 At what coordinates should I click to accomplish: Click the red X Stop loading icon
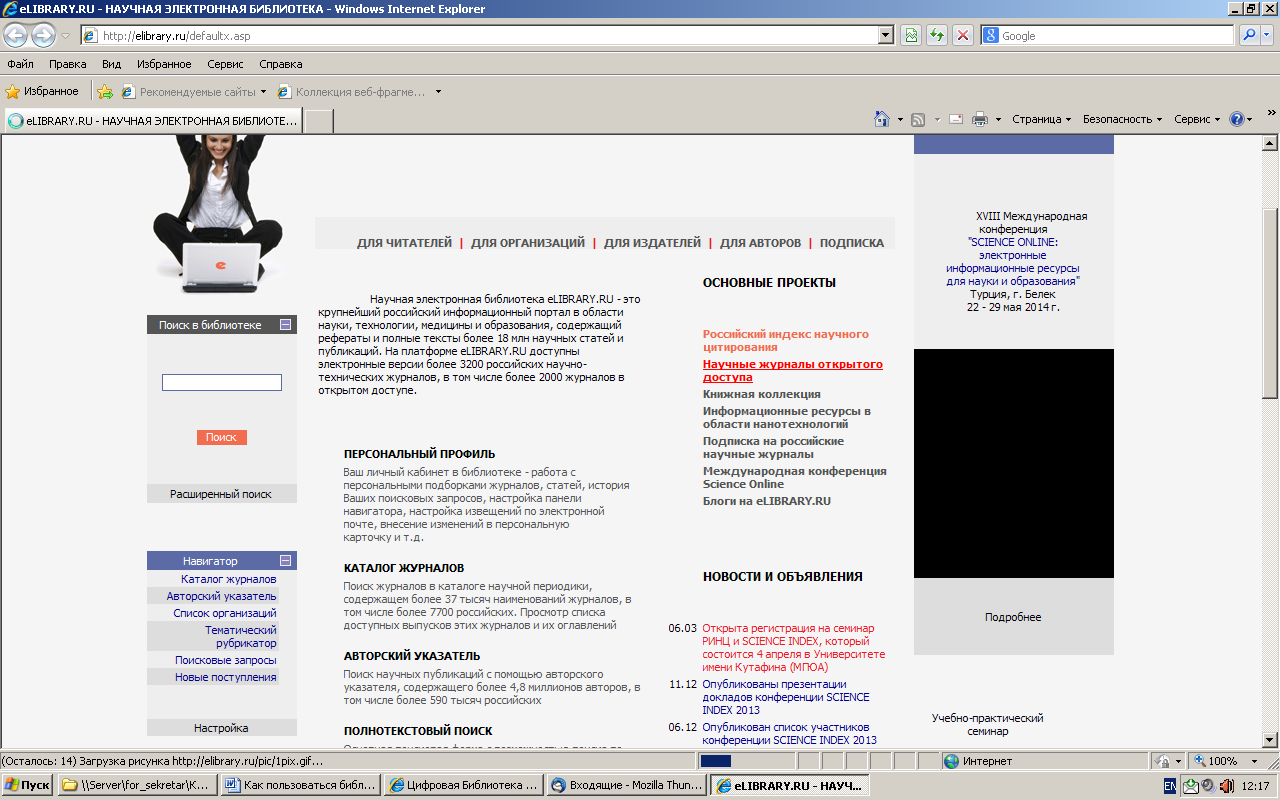[x=963, y=35]
